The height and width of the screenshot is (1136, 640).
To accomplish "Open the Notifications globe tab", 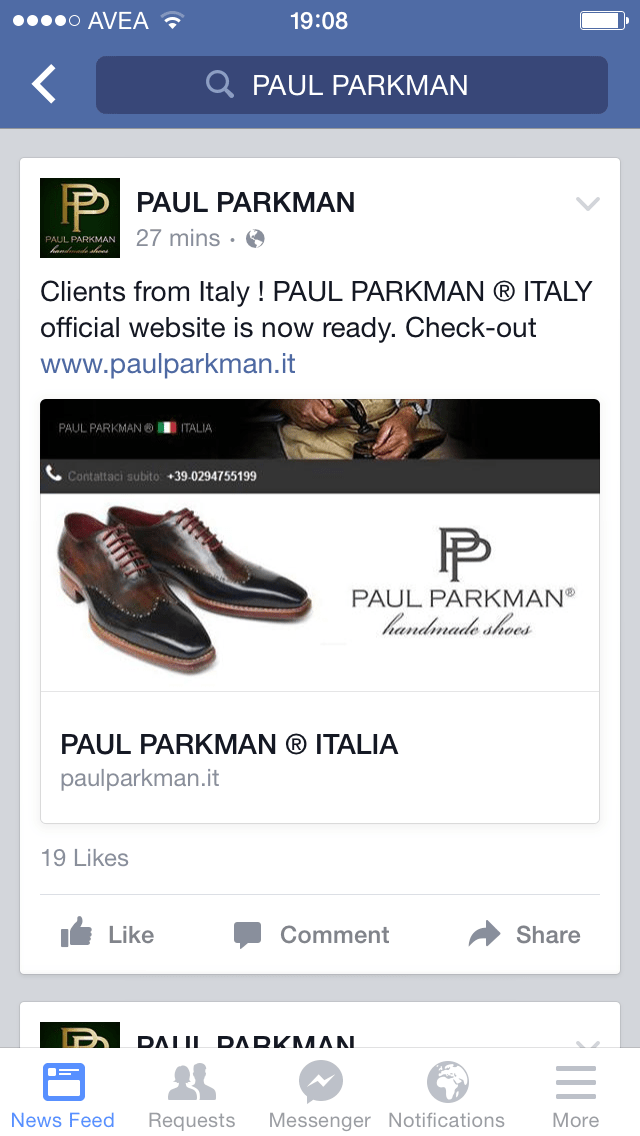I will 446,1094.
